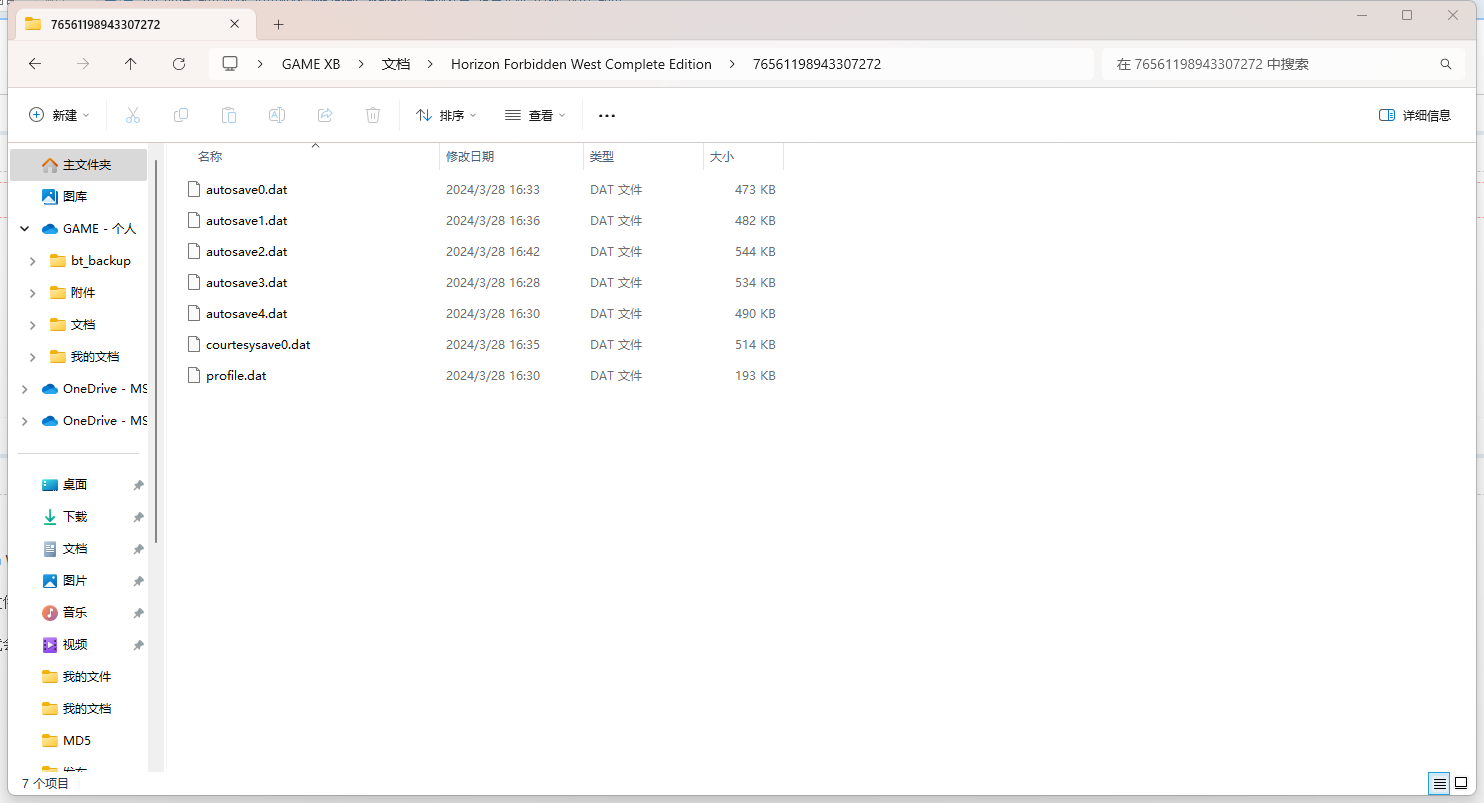The height and width of the screenshot is (803, 1484).
Task: Click the Copy icon in toolbar
Action: (181, 115)
